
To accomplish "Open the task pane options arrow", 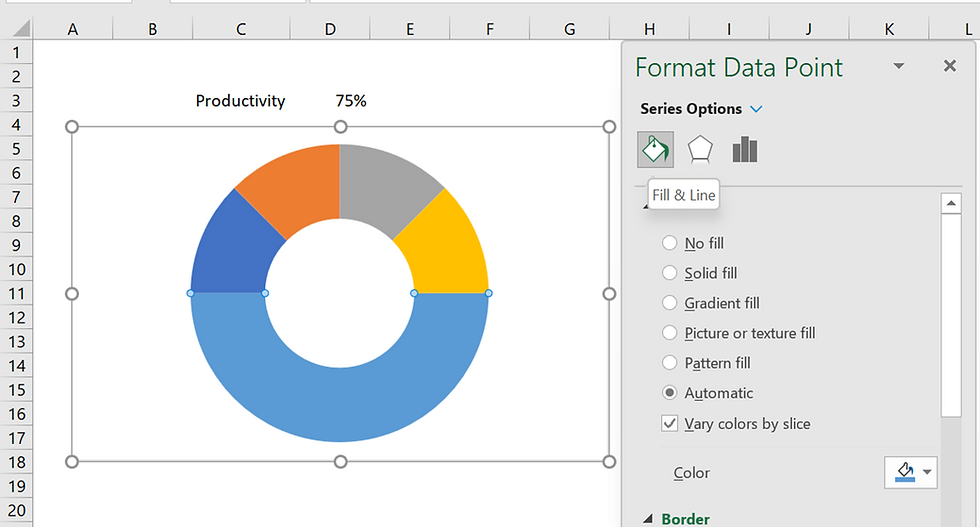I will (898, 66).
